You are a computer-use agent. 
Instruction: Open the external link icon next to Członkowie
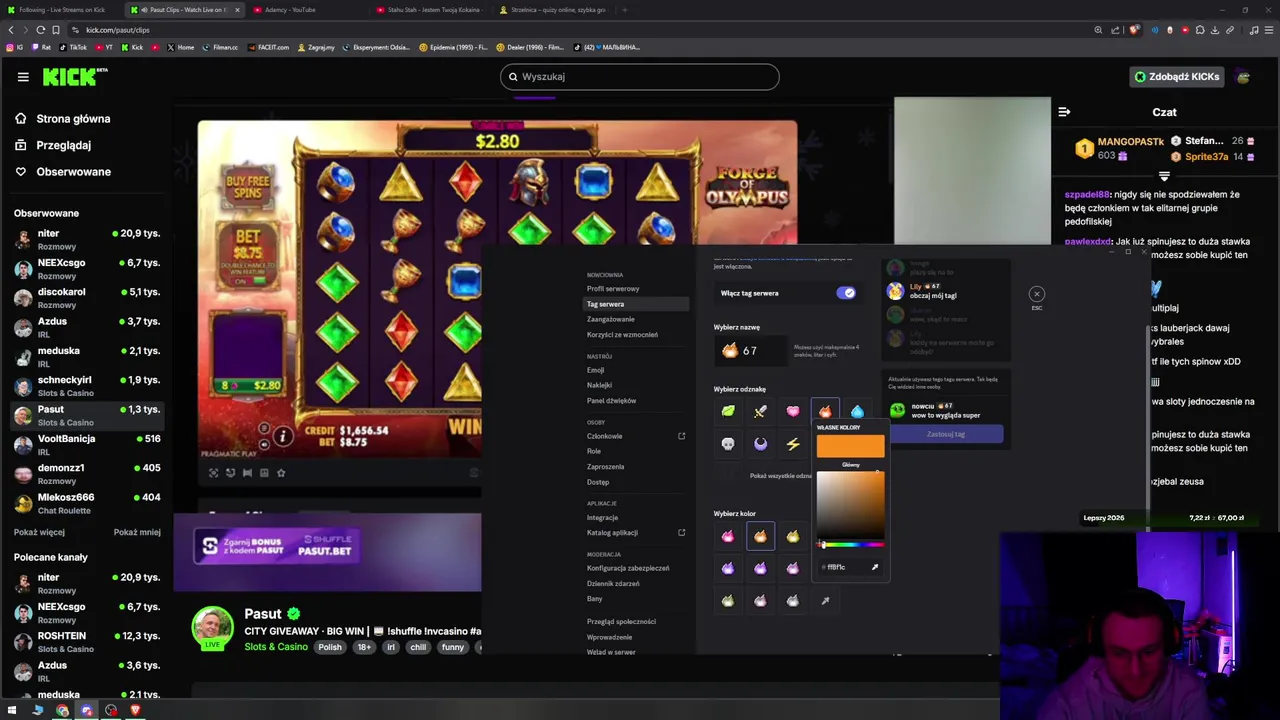pyautogui.click(x=682, y=436)
